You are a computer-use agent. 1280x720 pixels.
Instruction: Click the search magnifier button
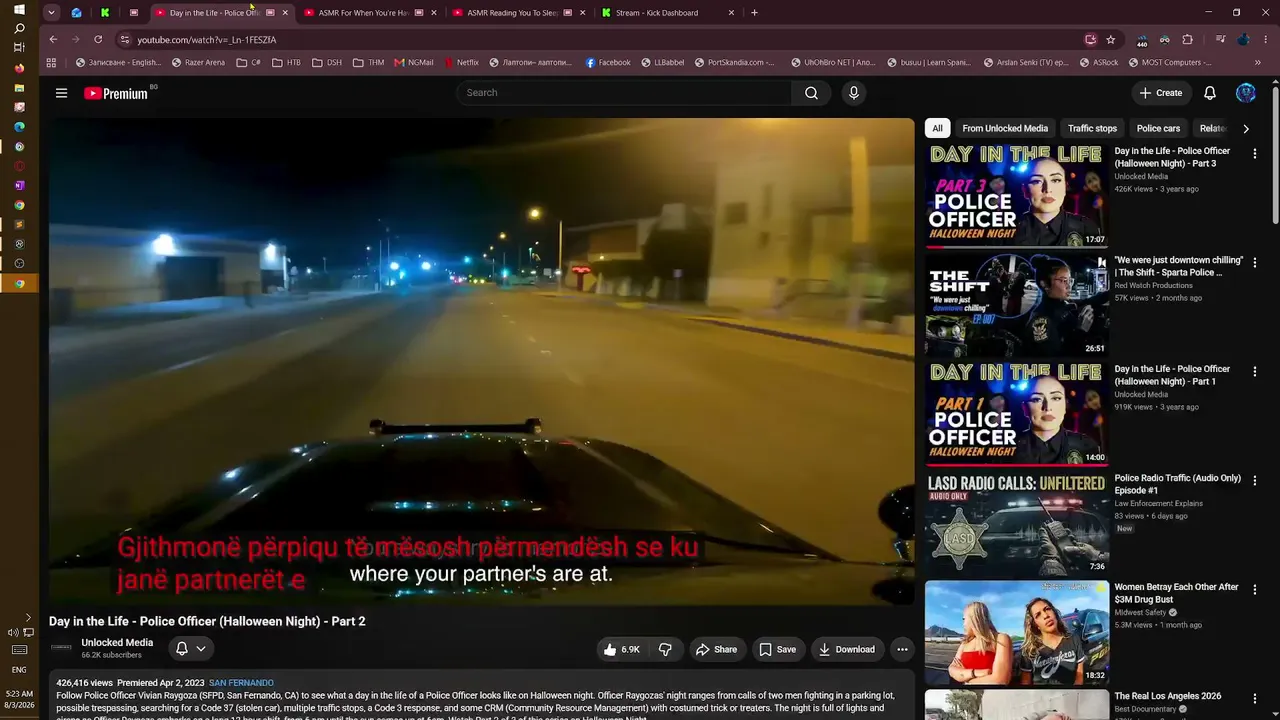(x=811, y=93)
